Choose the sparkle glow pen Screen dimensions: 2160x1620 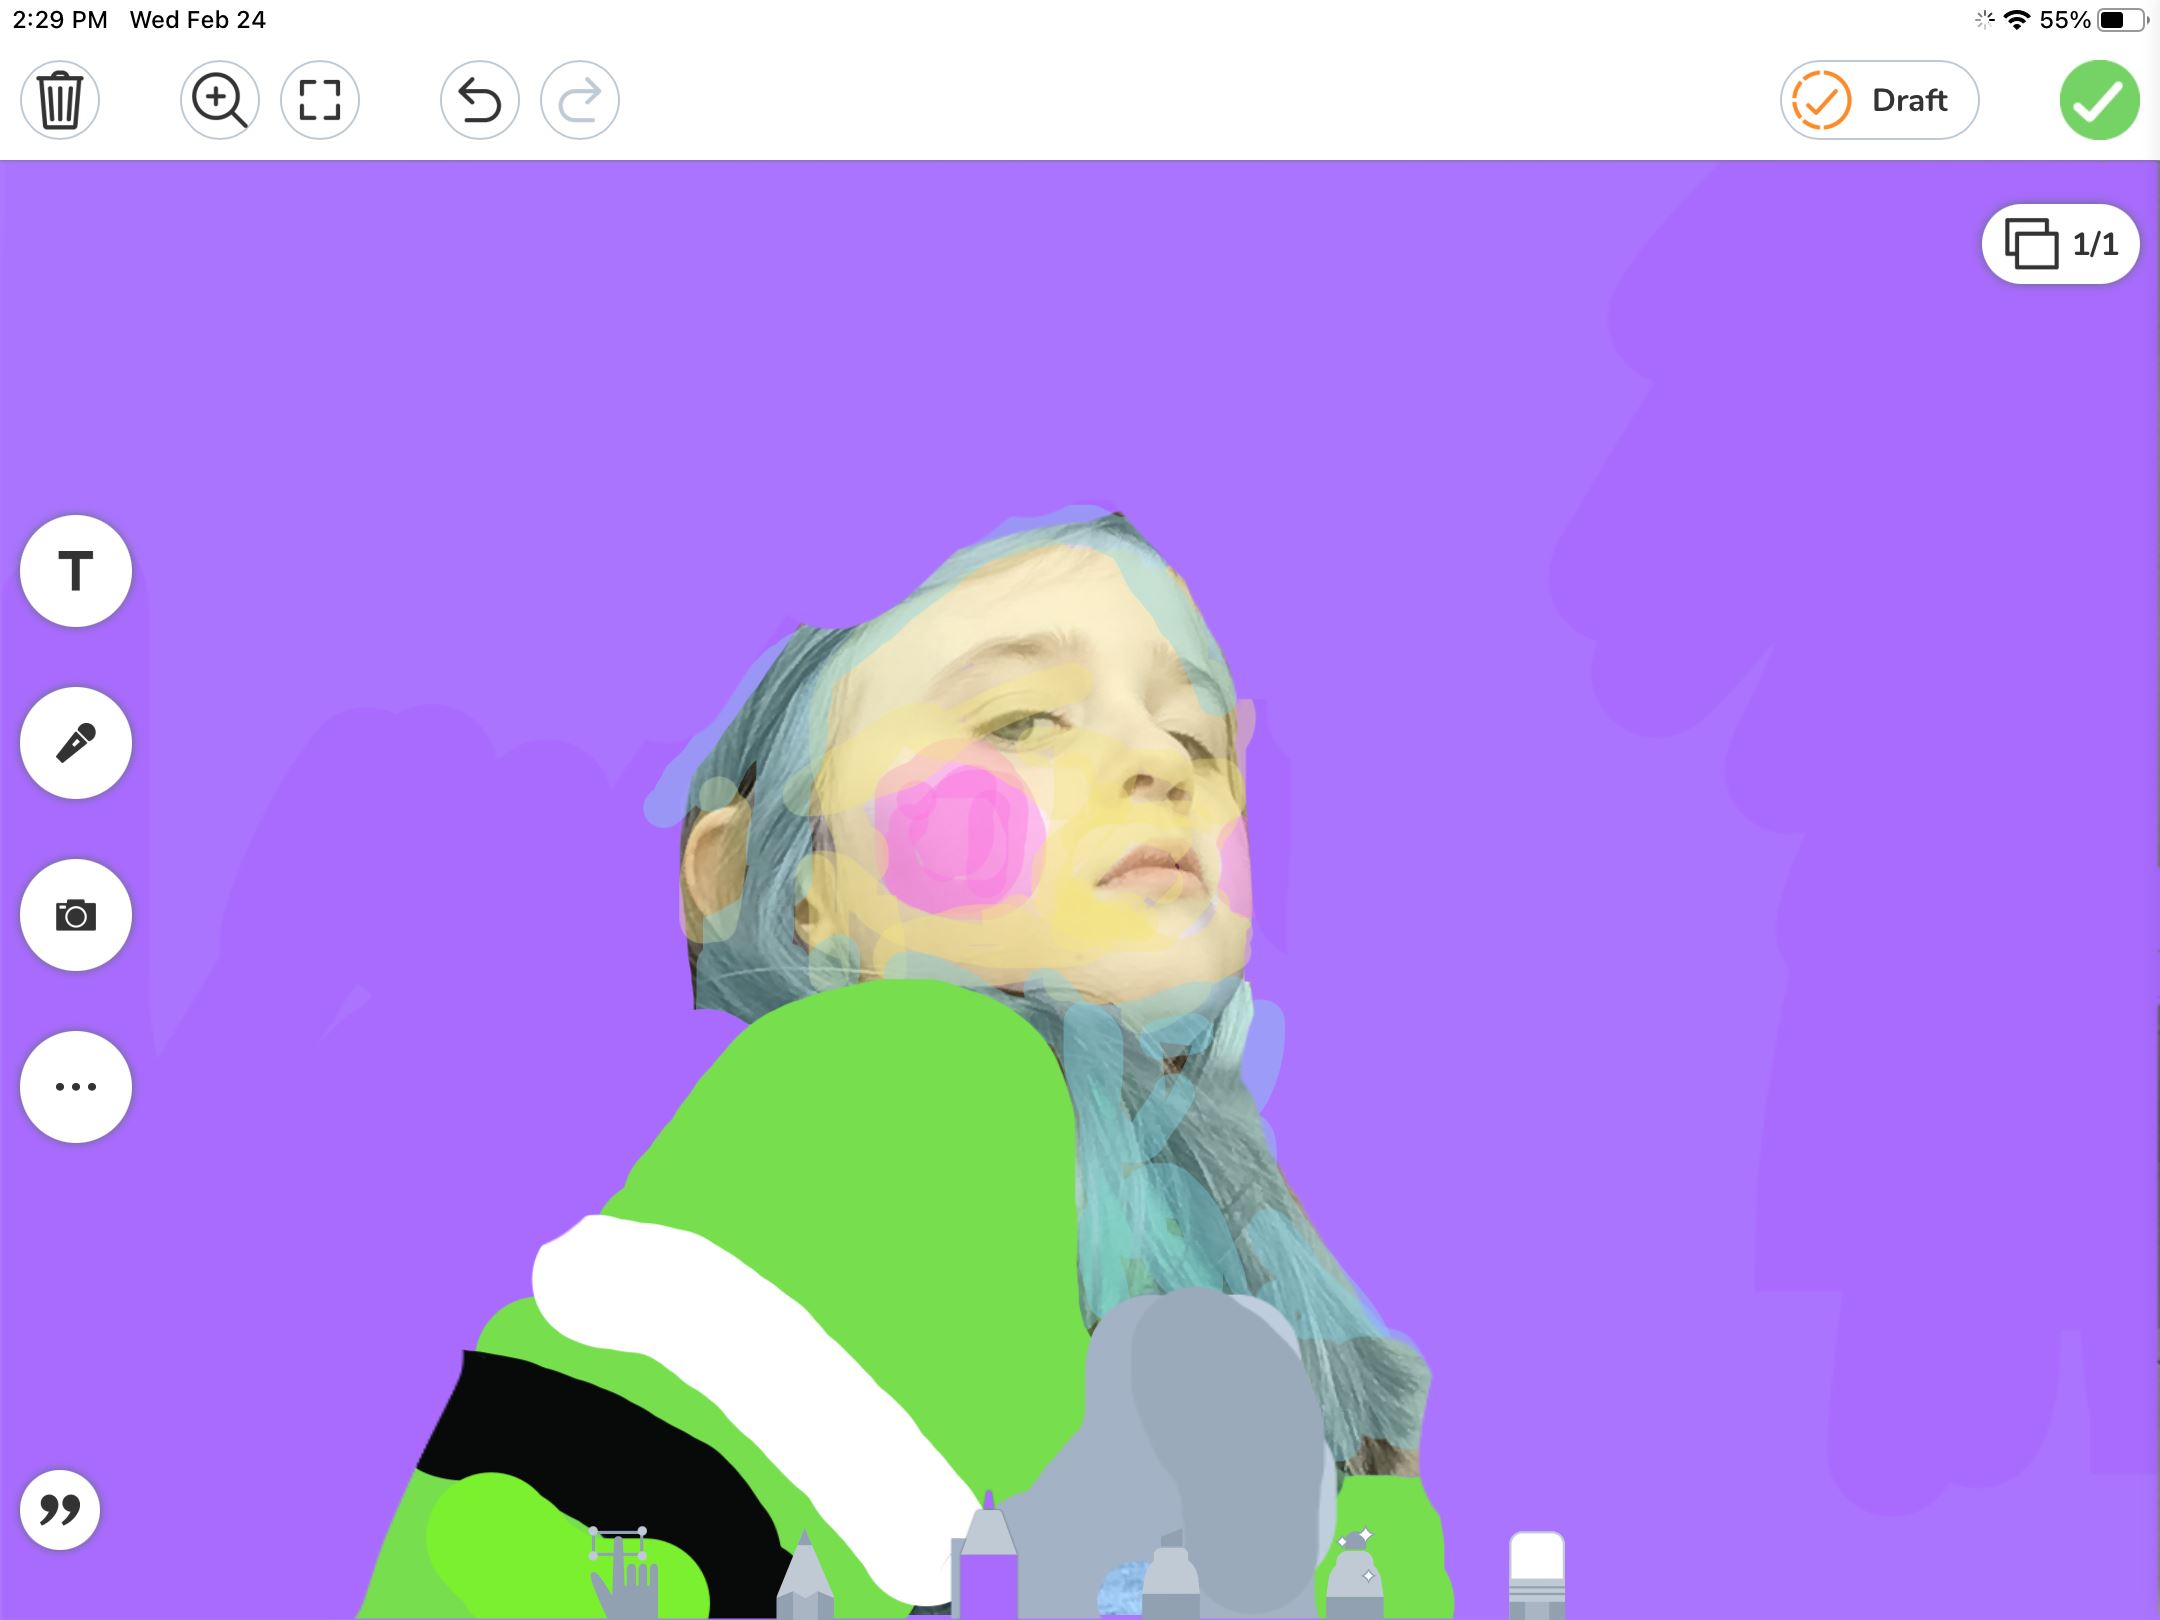pos(1354,1578)
